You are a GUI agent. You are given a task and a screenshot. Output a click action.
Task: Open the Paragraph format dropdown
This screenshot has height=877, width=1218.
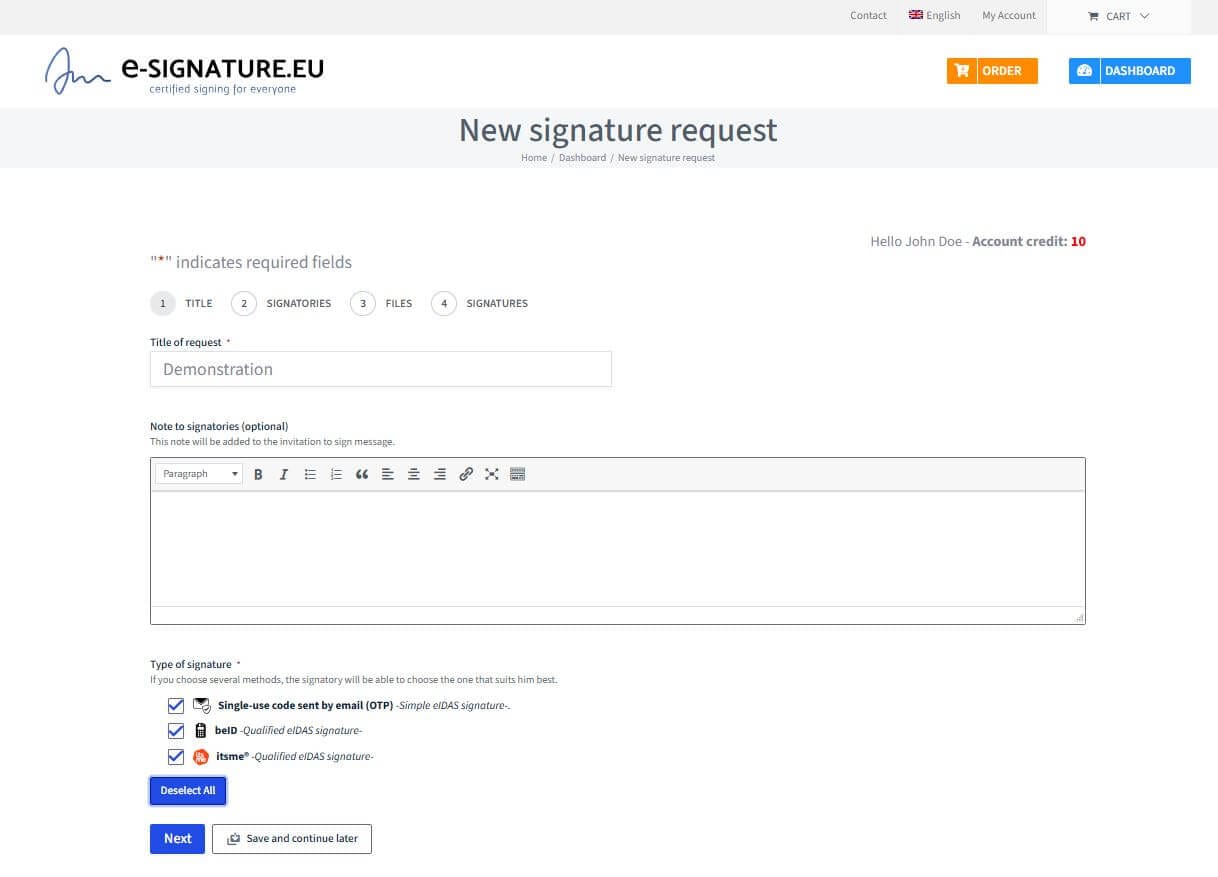[x=199, y=474]
